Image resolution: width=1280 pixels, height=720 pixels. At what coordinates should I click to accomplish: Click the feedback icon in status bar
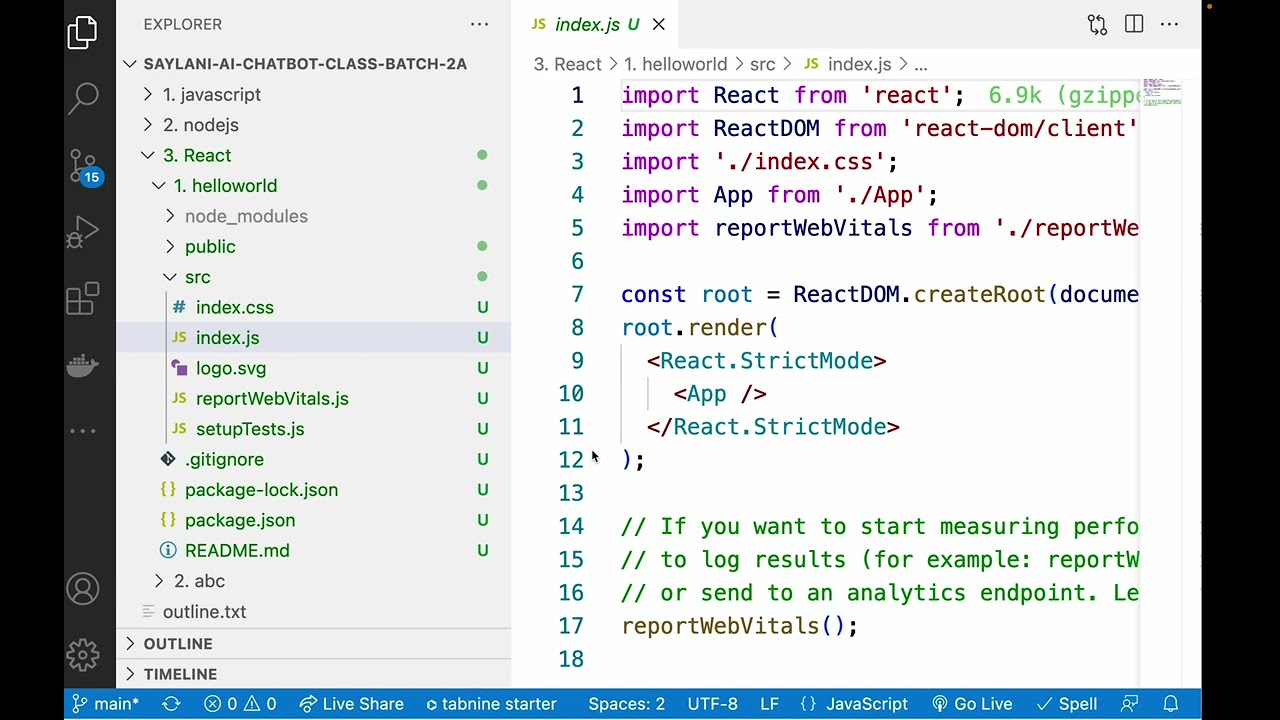[x=1130, y=704]
